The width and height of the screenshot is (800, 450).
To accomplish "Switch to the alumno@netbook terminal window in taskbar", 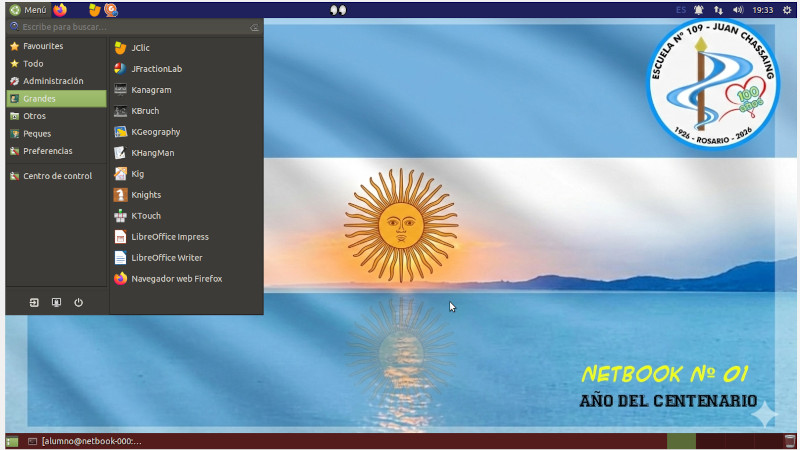I will (85, 441).
